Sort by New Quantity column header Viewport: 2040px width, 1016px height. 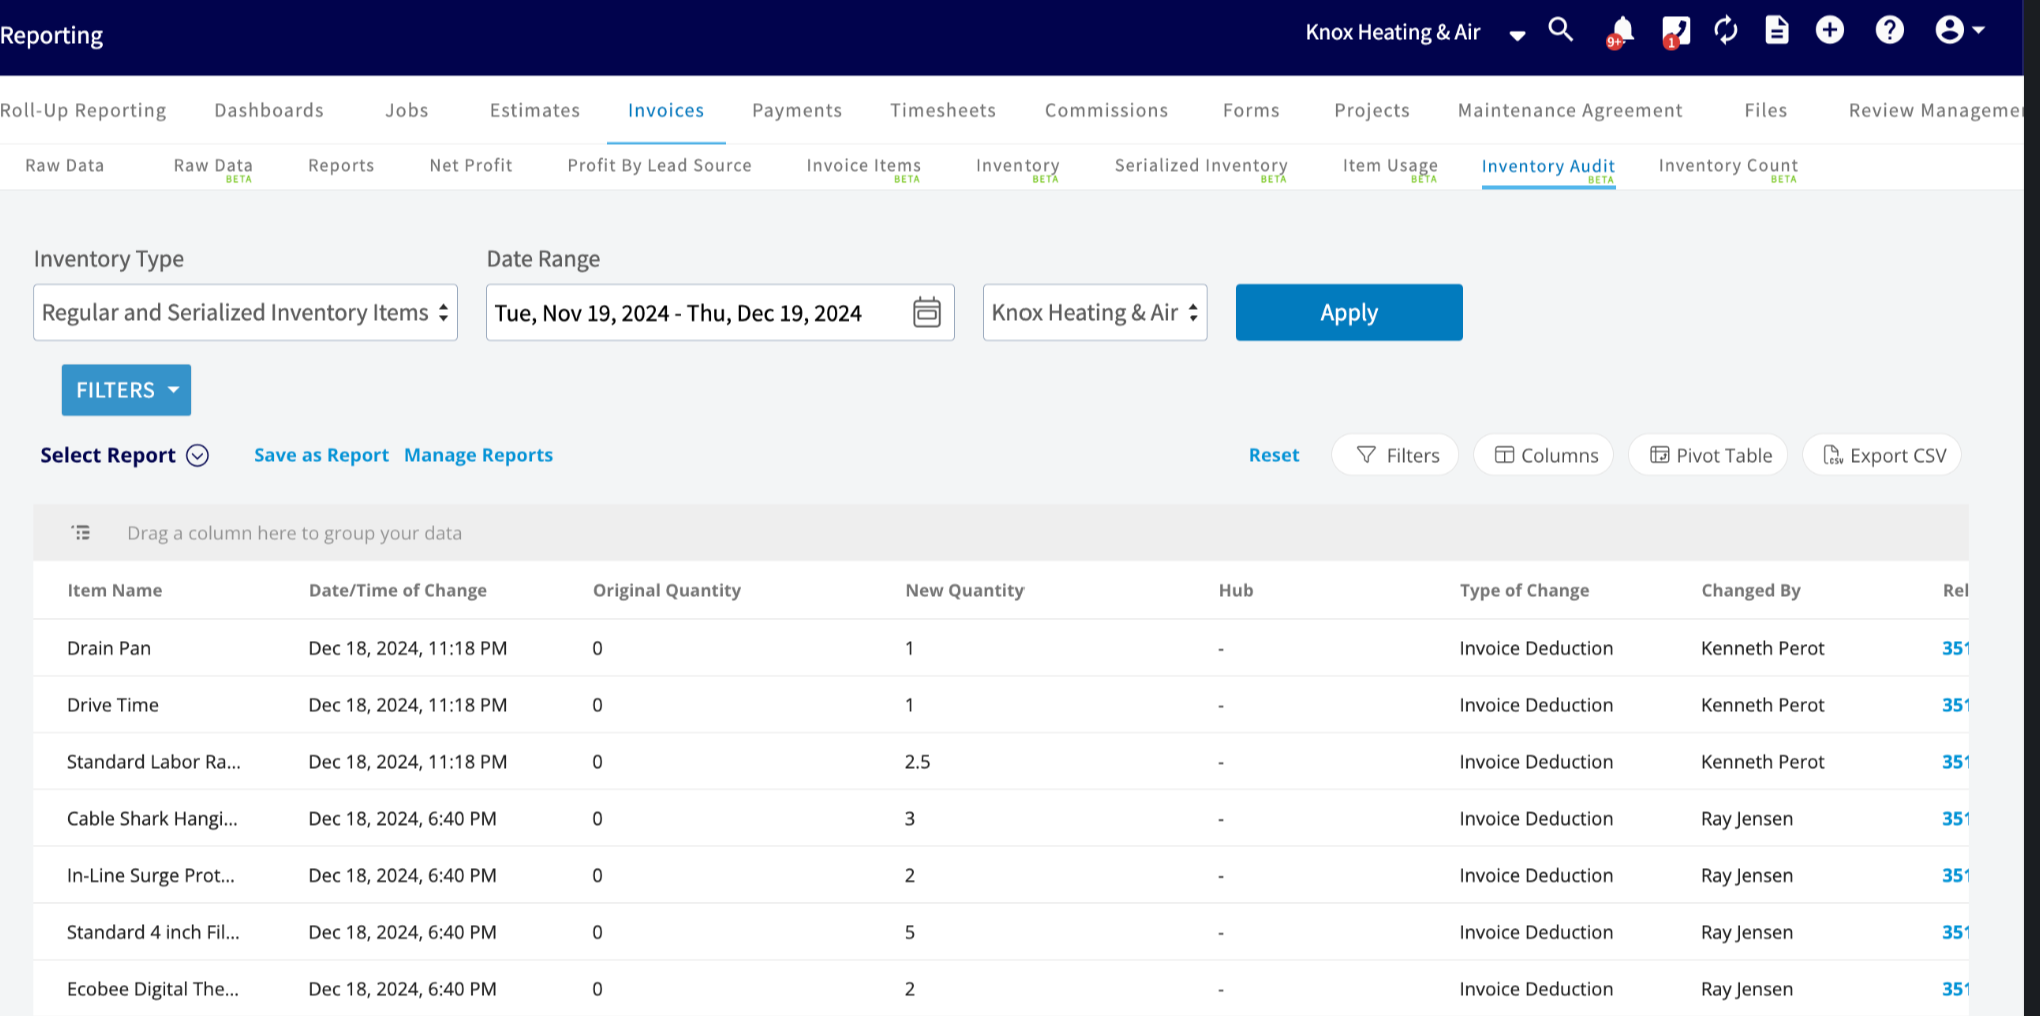pos(965,590)
